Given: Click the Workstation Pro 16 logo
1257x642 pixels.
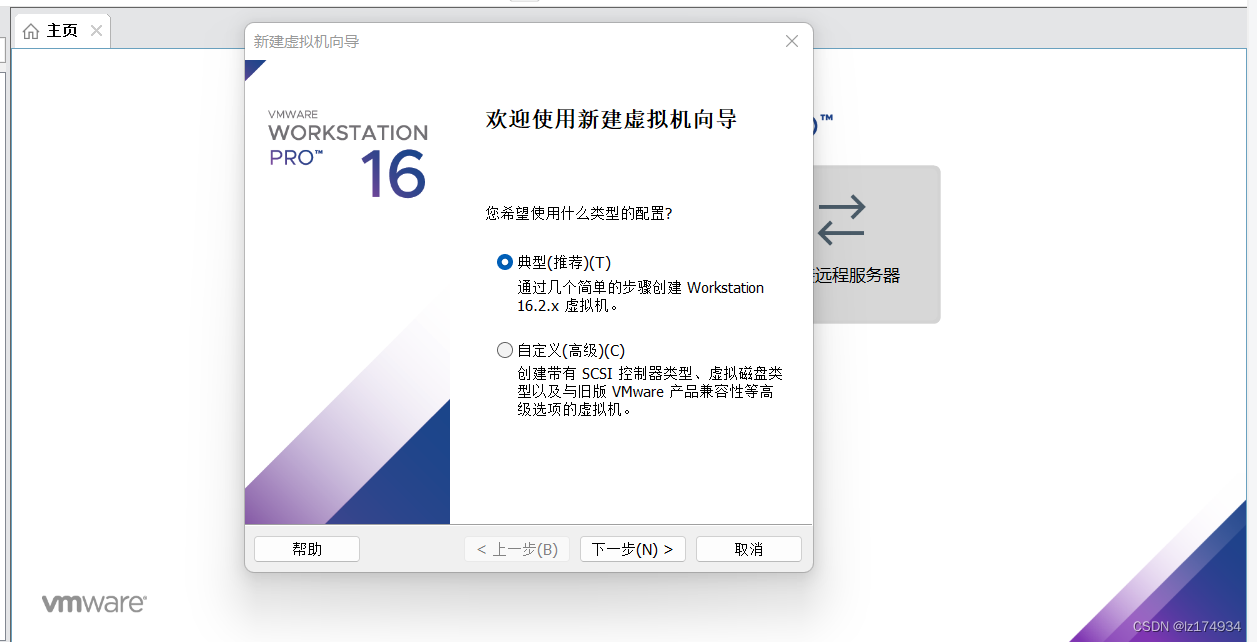Looking at the screenshot, I should tap(348, 153).
